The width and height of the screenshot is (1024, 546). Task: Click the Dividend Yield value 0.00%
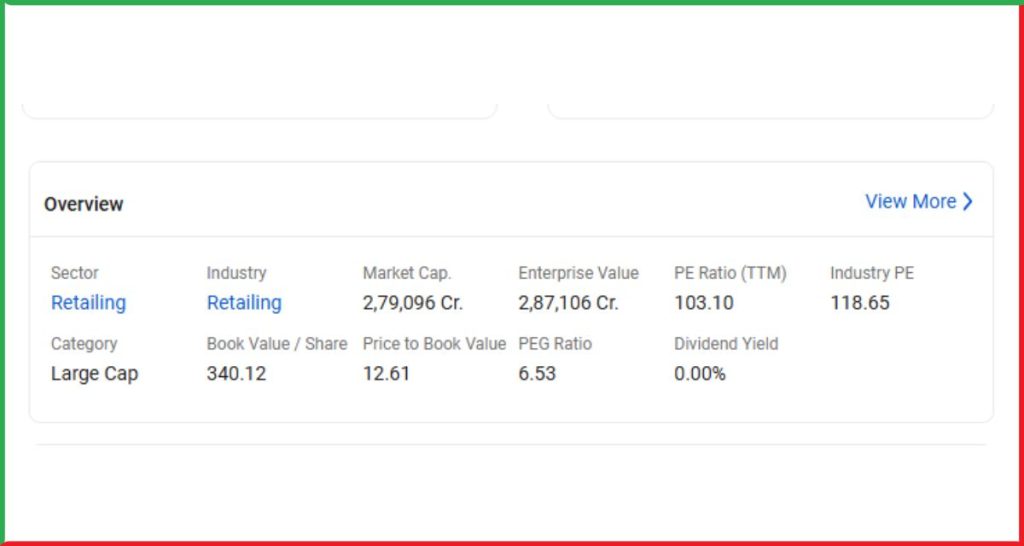(700, 374)
